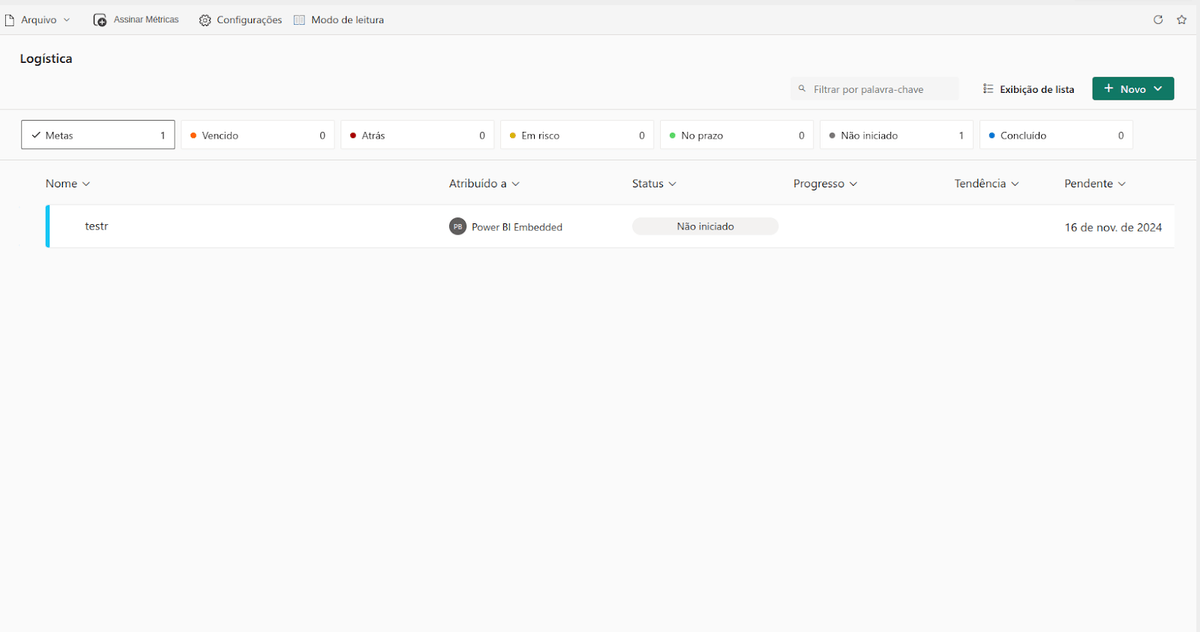Toggle the Não iniciado filter card

coord(896,135)
